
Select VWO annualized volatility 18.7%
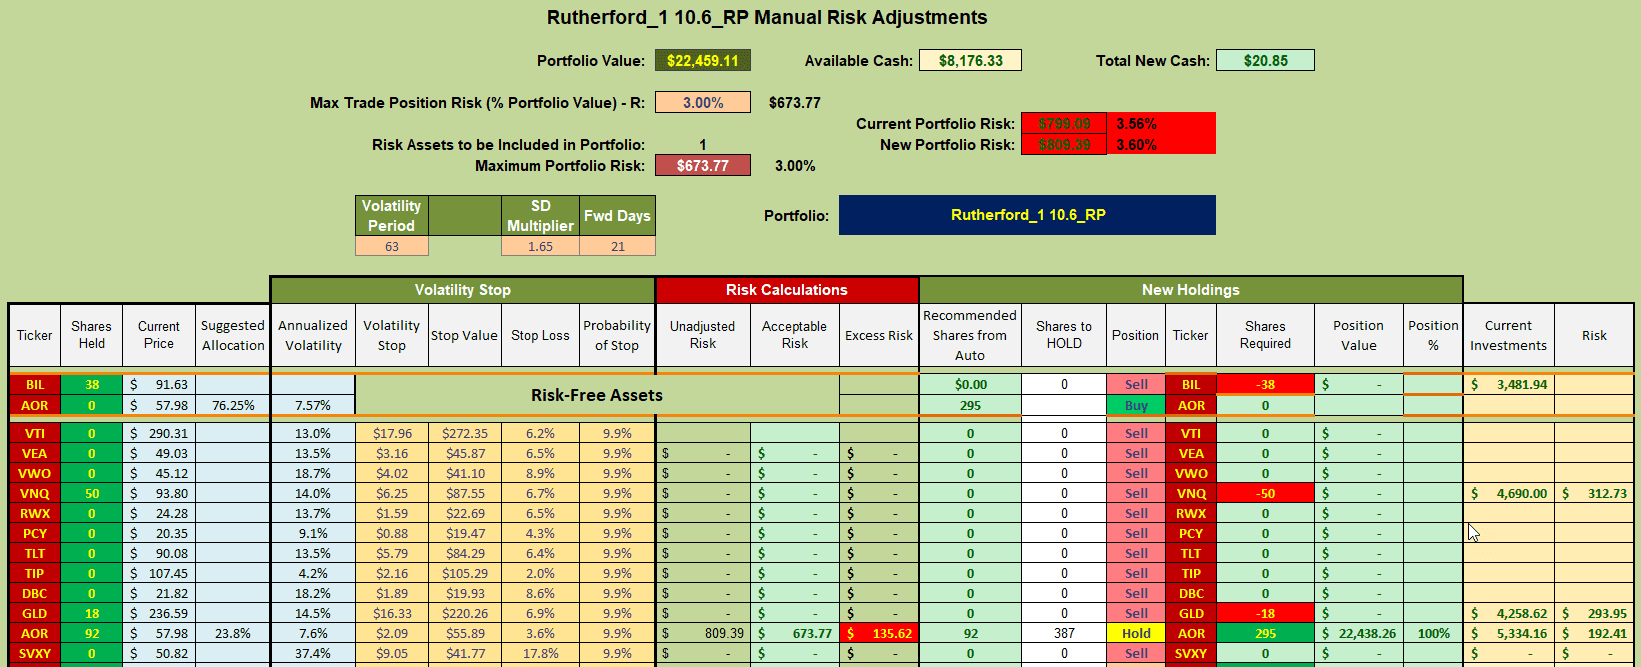(x=313, y=474)
